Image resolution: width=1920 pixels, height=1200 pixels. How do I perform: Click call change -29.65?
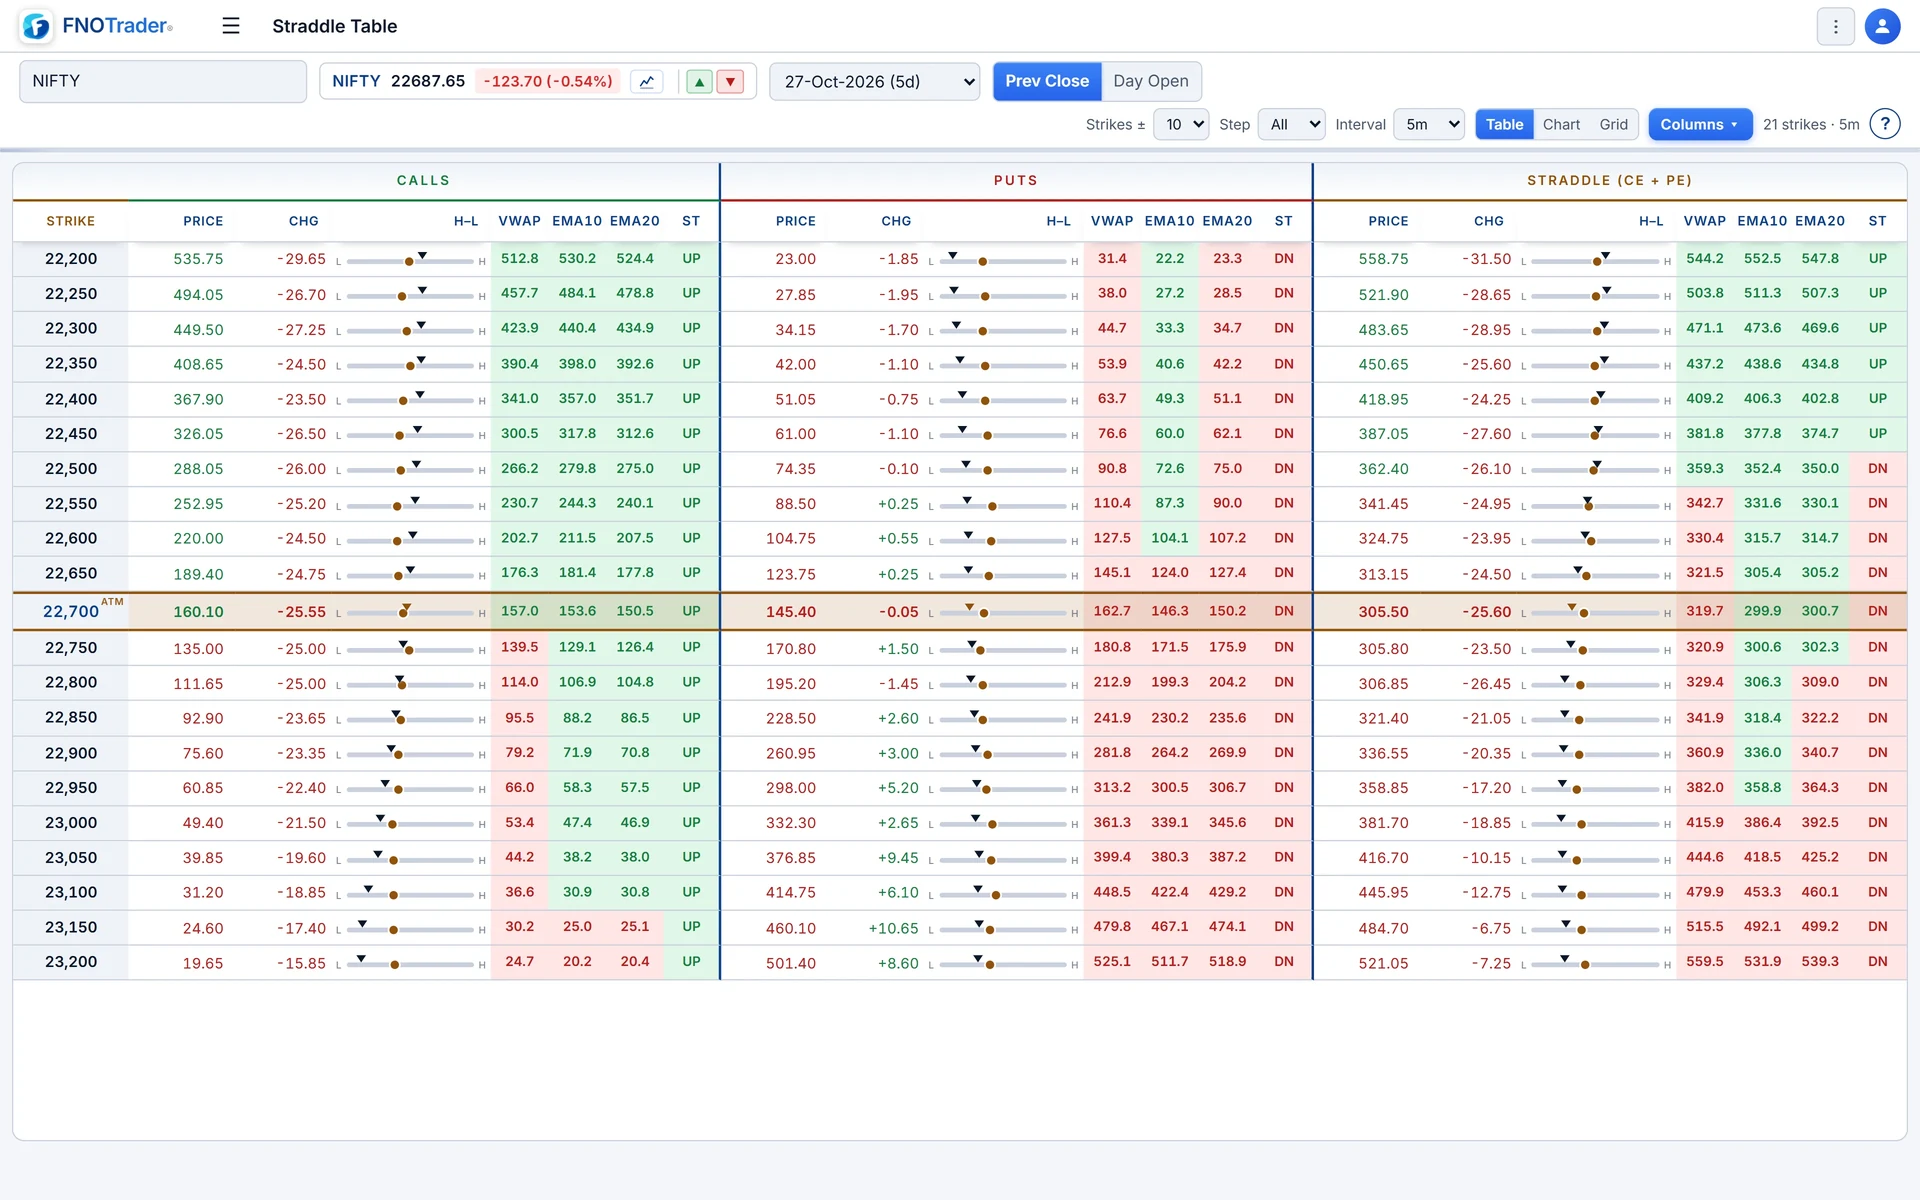[x=302, y=259]
